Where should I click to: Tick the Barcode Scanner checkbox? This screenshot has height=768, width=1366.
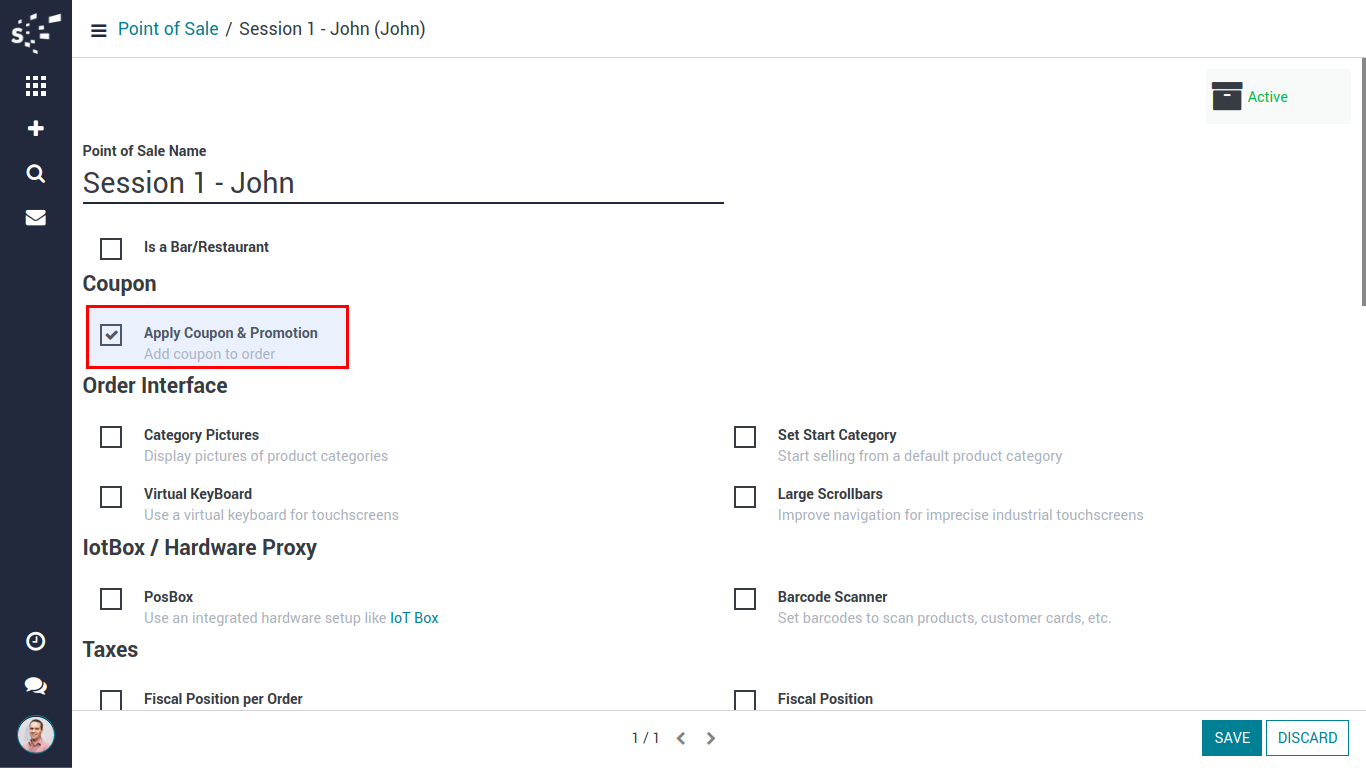[x=745, y=599]
